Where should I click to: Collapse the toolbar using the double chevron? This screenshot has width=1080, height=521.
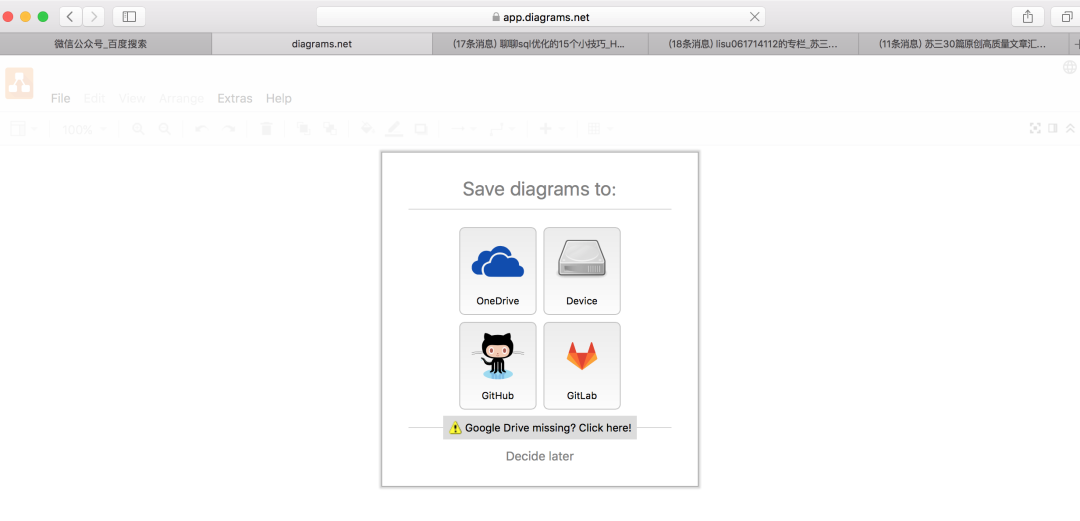pos(1070,128)
